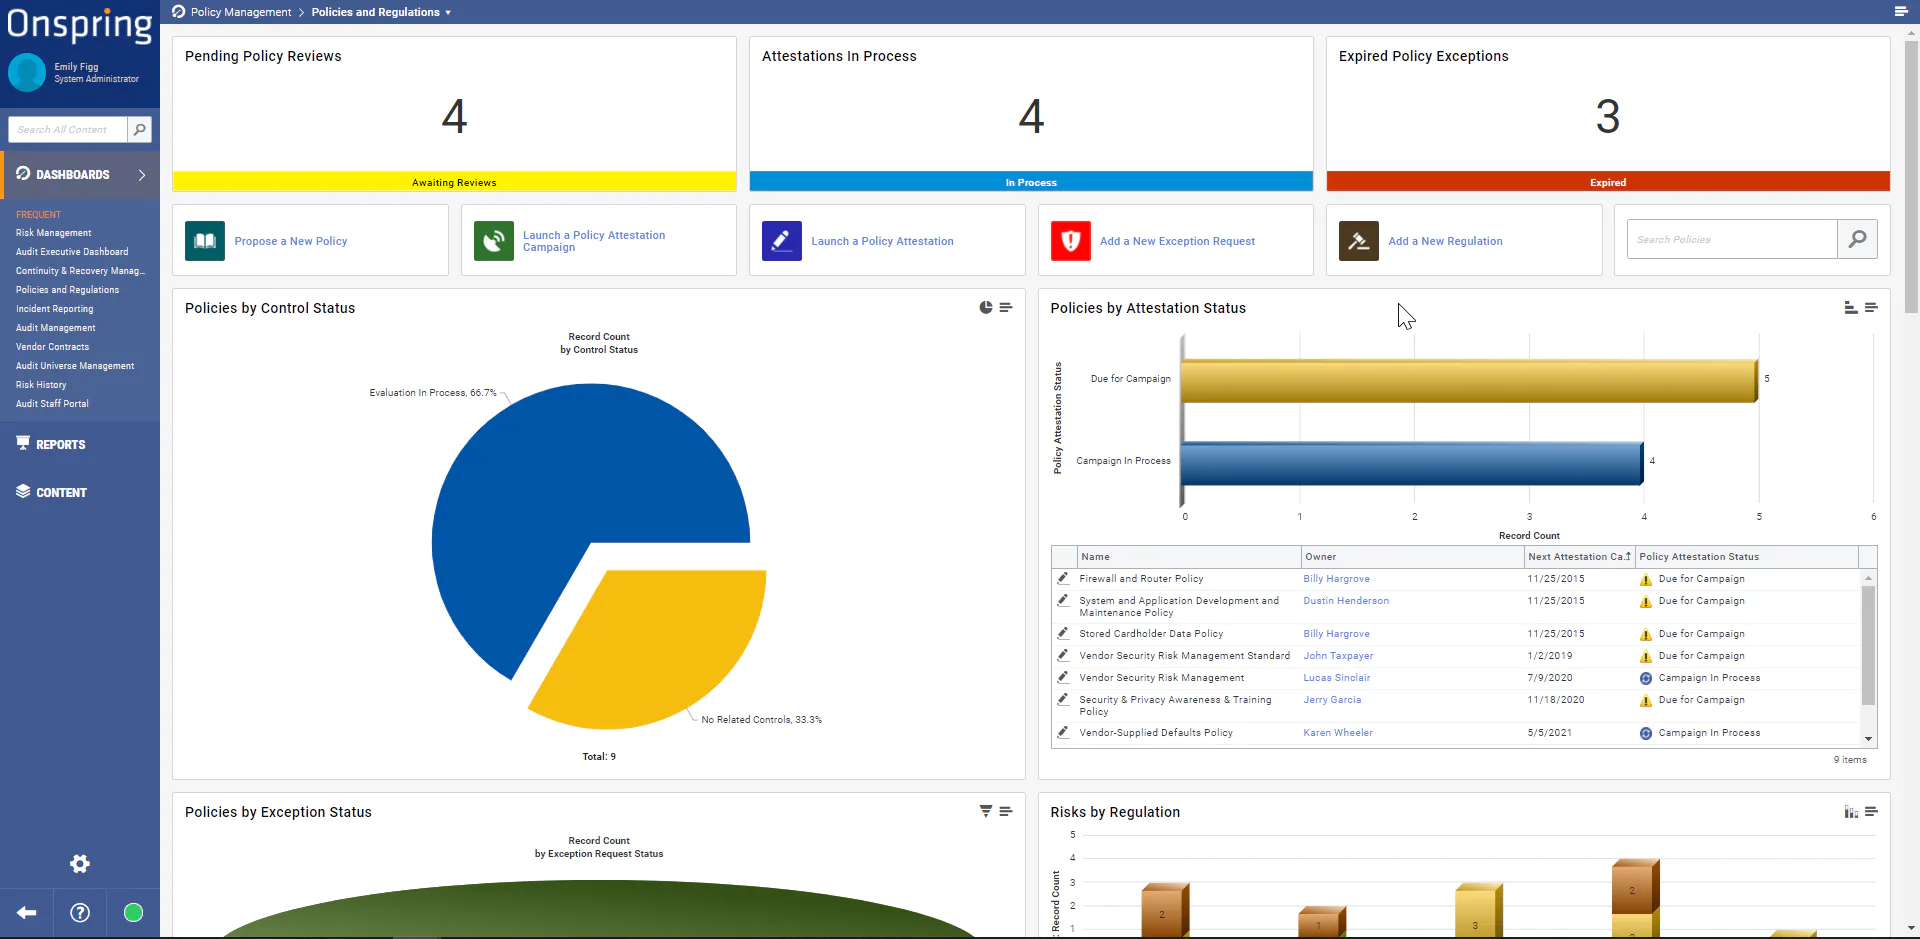Open the menu icon of Policies by Control Status
Image resolution: width=1920 pixels, height=939 pixels.
[x=1006, y=308]
